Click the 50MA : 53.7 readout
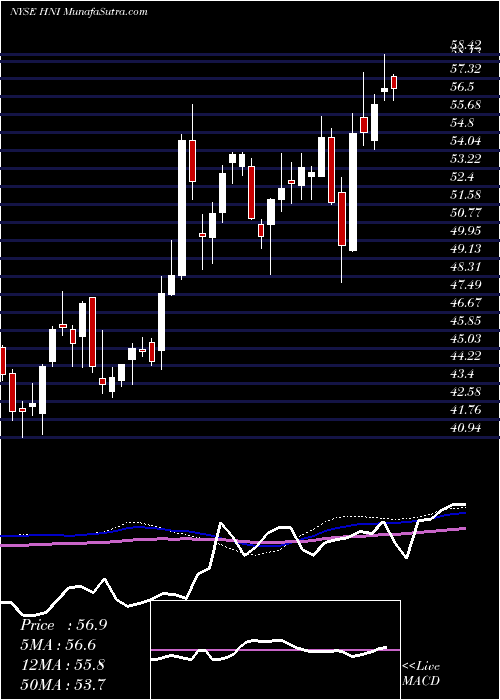 coord(63,684)
